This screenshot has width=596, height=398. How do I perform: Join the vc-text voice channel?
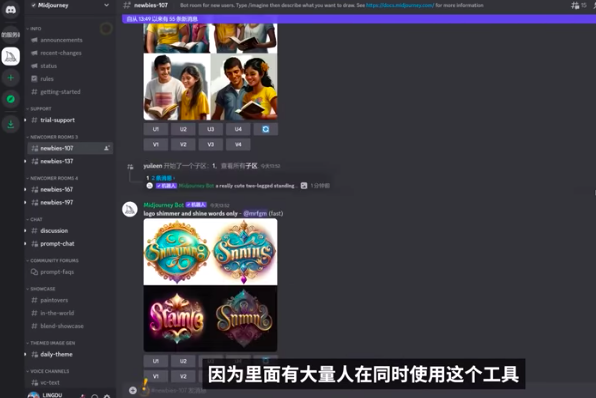(x=50, y=383)
